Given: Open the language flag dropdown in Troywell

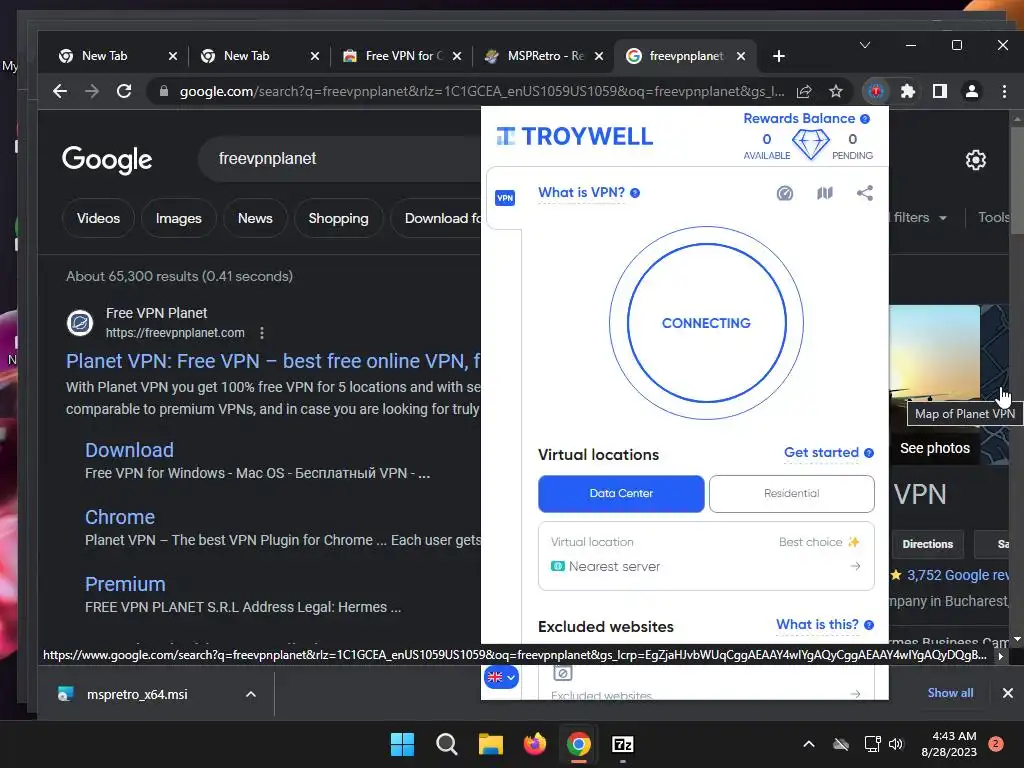Looking at the screenshot, I should (x=501, y=677).
